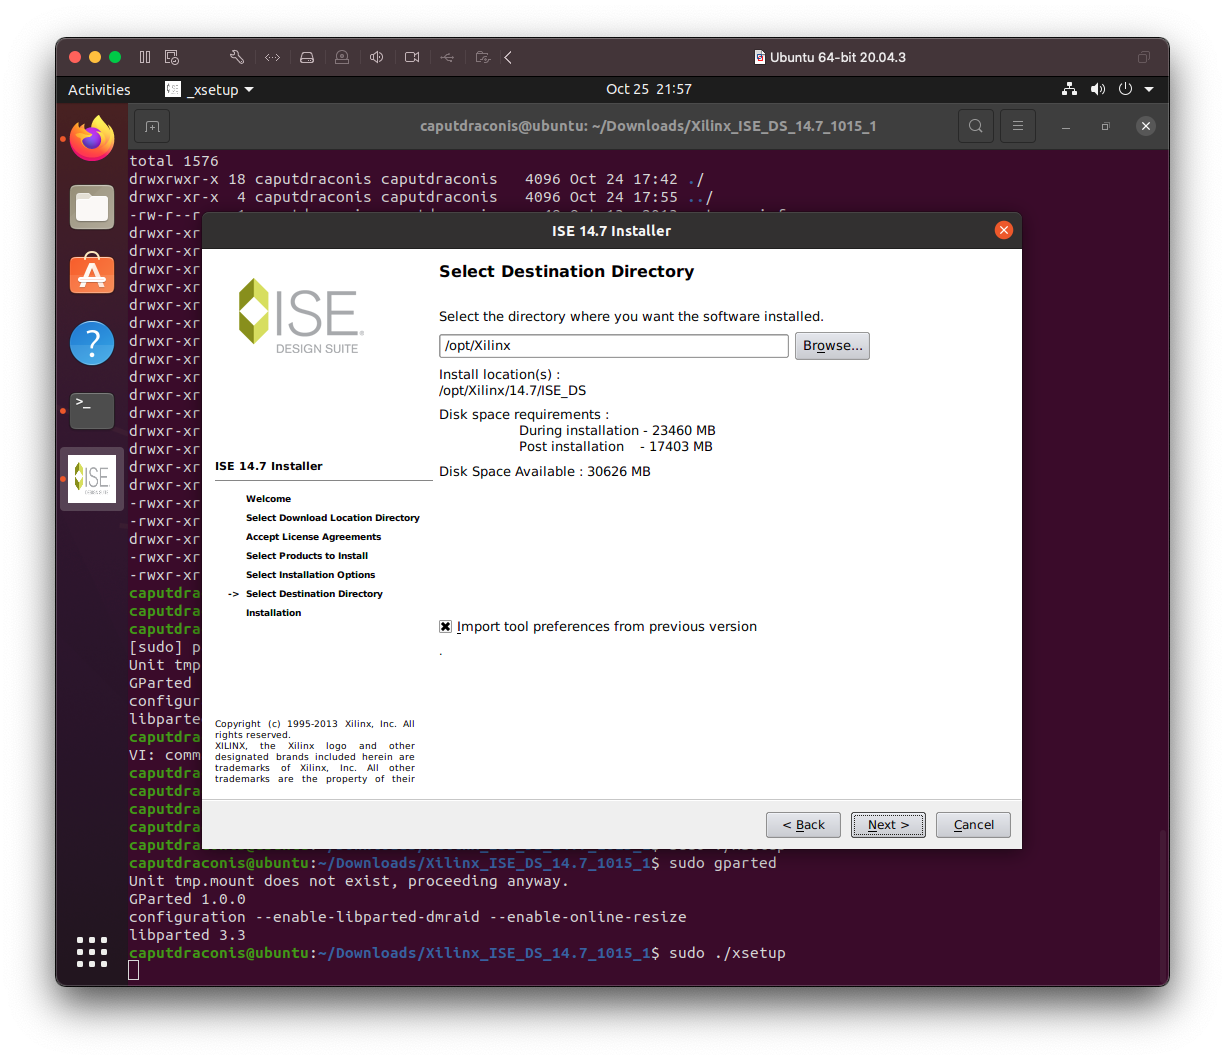Click the Welcome step in installer list
This screenshot has height=1060, width=1225.
268,499
